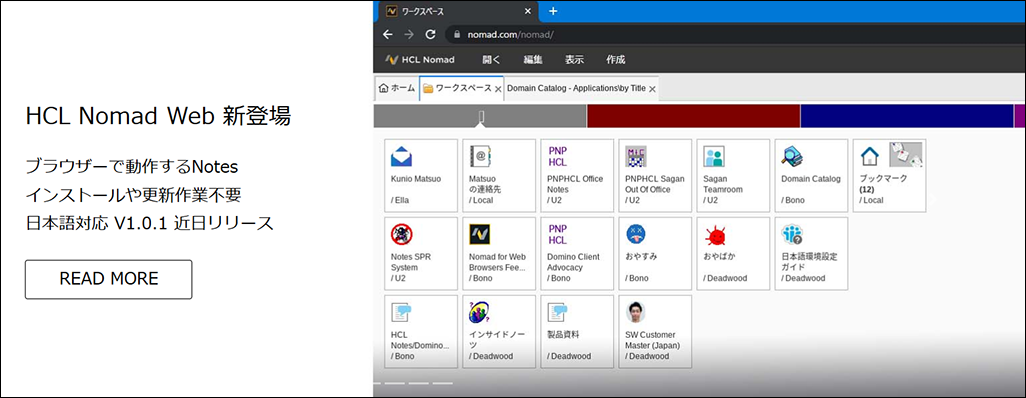Open the Domain Catalog magnifier icon
The height and width of the screenshot is (398, 1026).
click(792, 156)
